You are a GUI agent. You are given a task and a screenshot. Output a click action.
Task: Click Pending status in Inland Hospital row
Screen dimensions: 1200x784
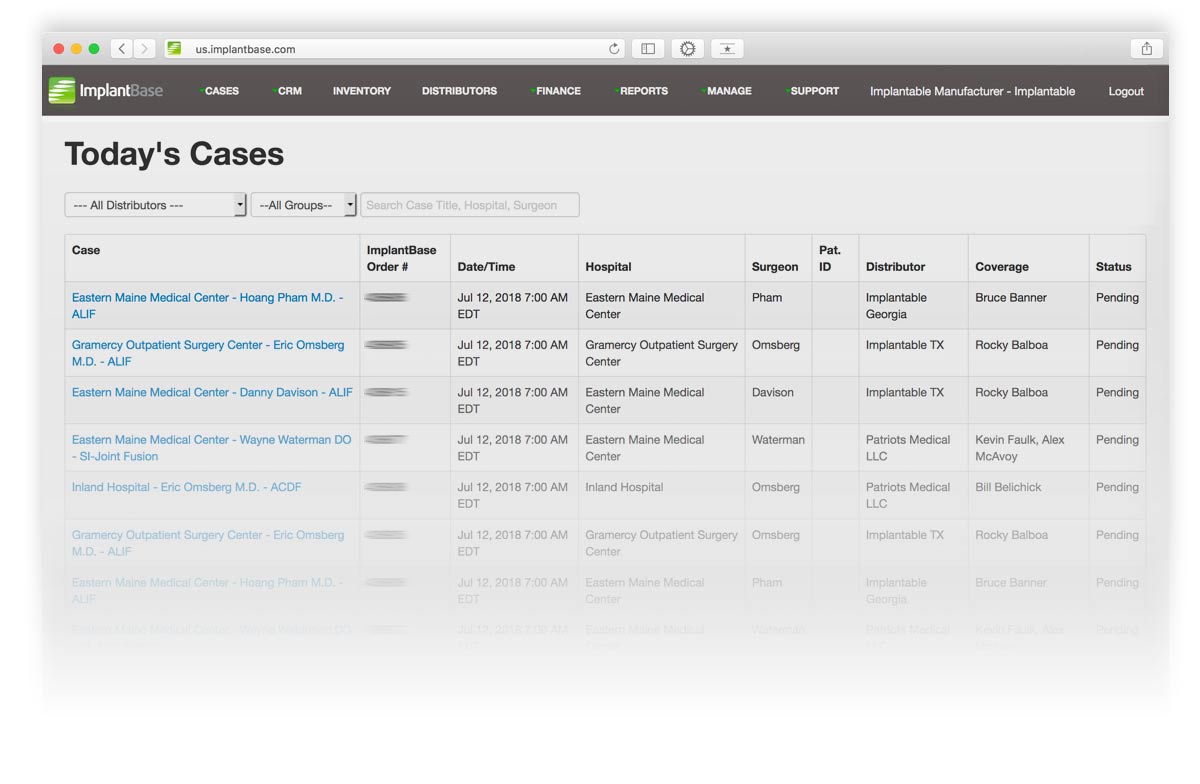pos(1117,488)
